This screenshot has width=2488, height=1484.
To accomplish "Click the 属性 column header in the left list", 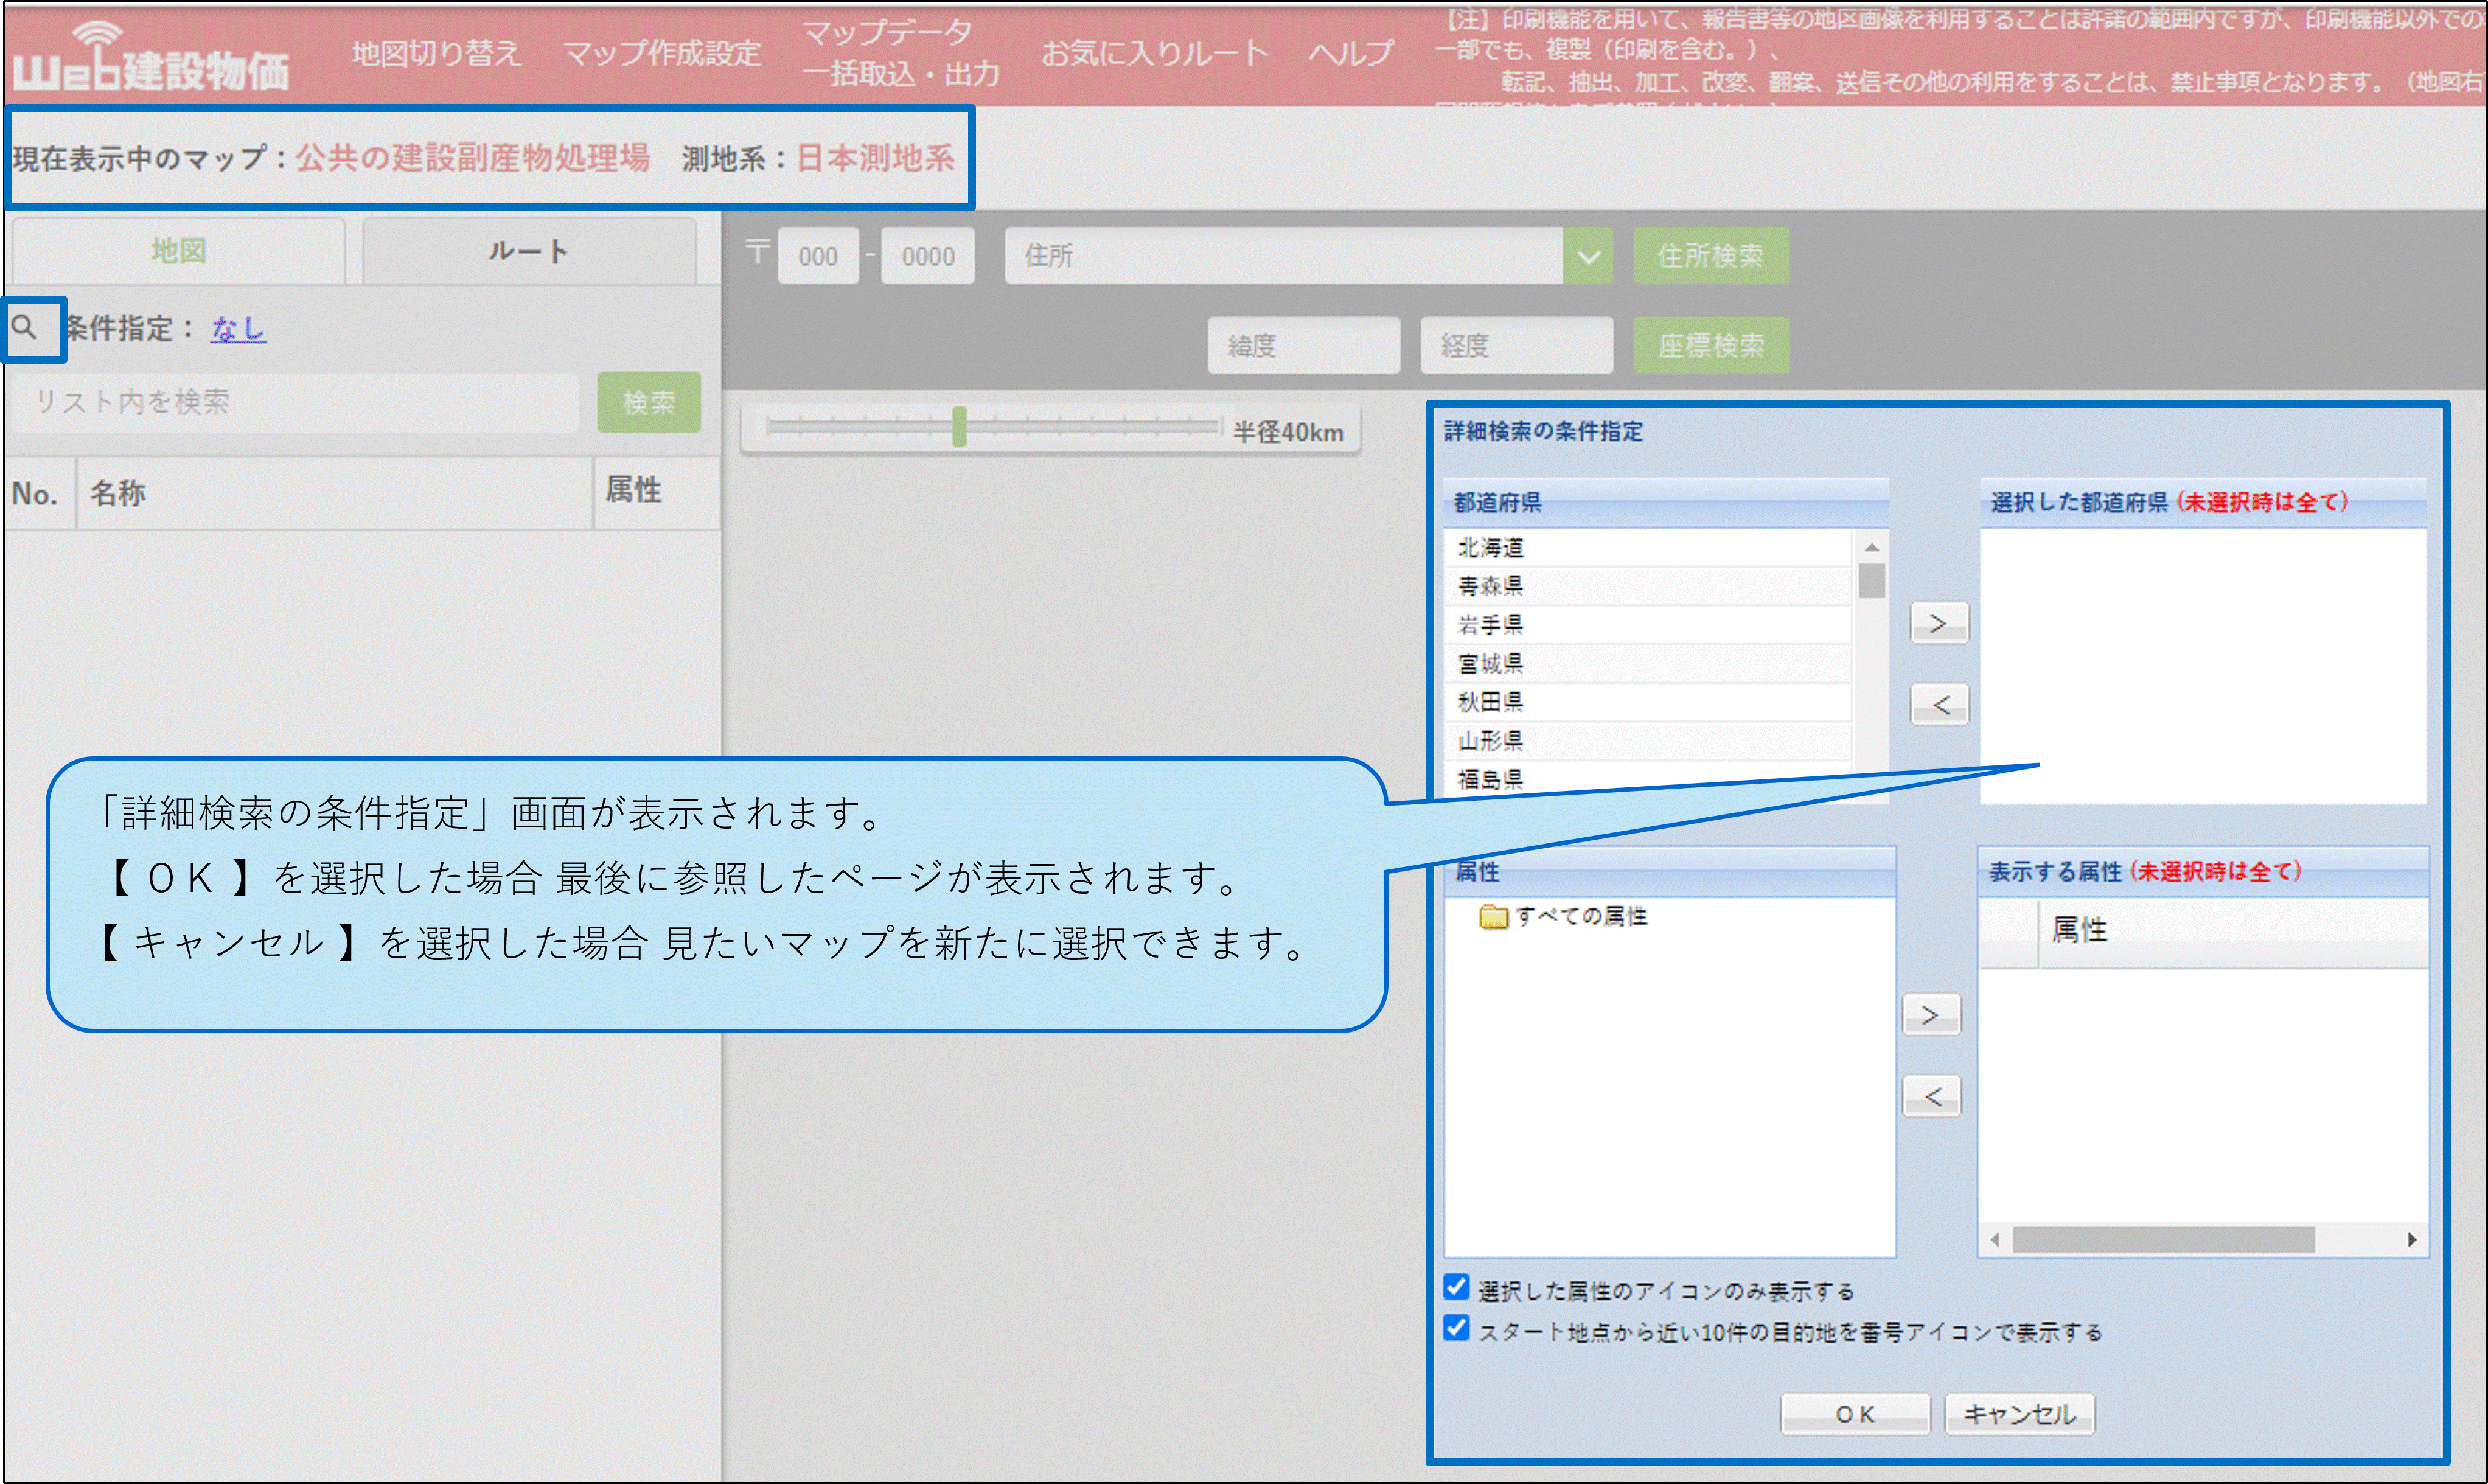I will [x=657, y=493].
